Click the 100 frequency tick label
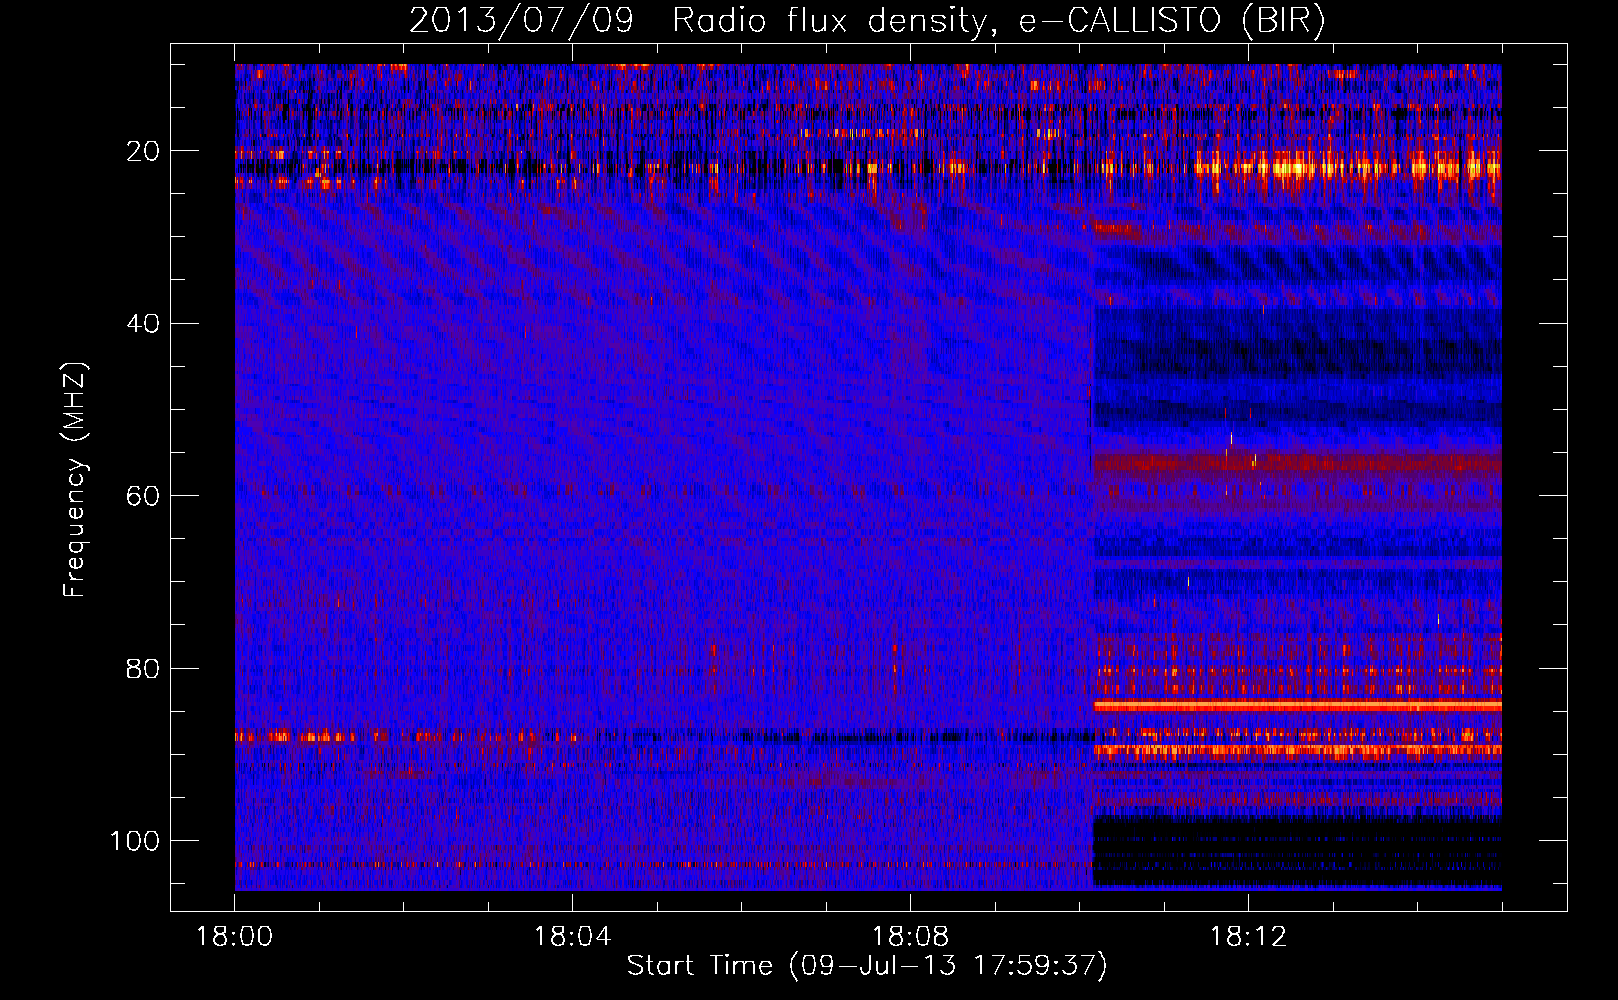This screenshot has height=1000, width=1618. pos(135,841)
